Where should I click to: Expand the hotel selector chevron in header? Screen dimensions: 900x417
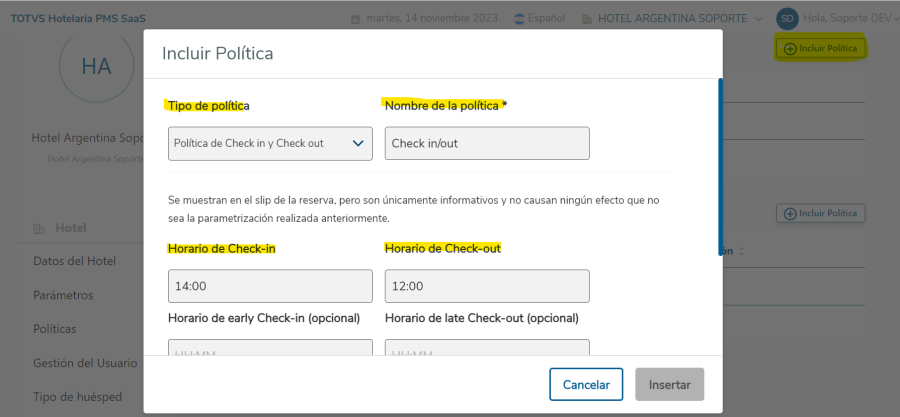(760, 18)
